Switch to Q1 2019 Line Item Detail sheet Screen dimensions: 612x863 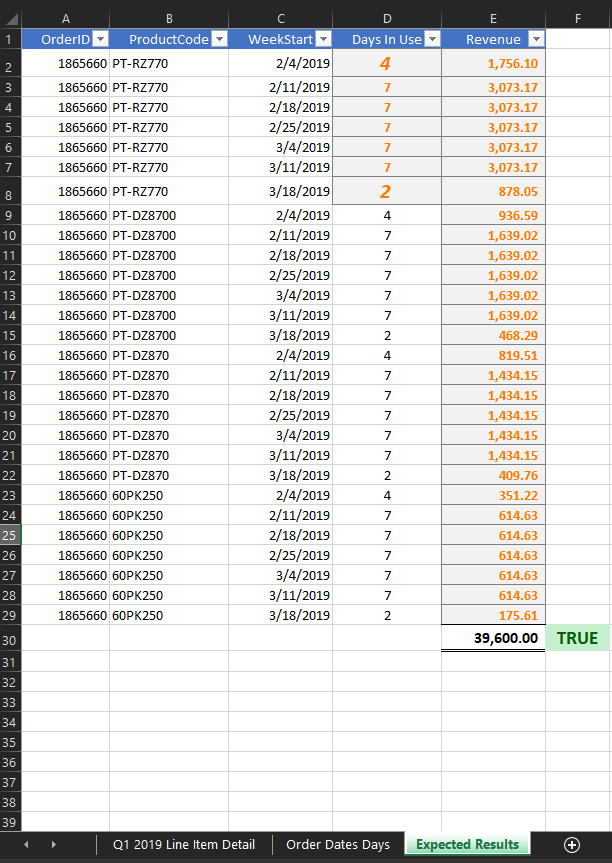point(184,845)
